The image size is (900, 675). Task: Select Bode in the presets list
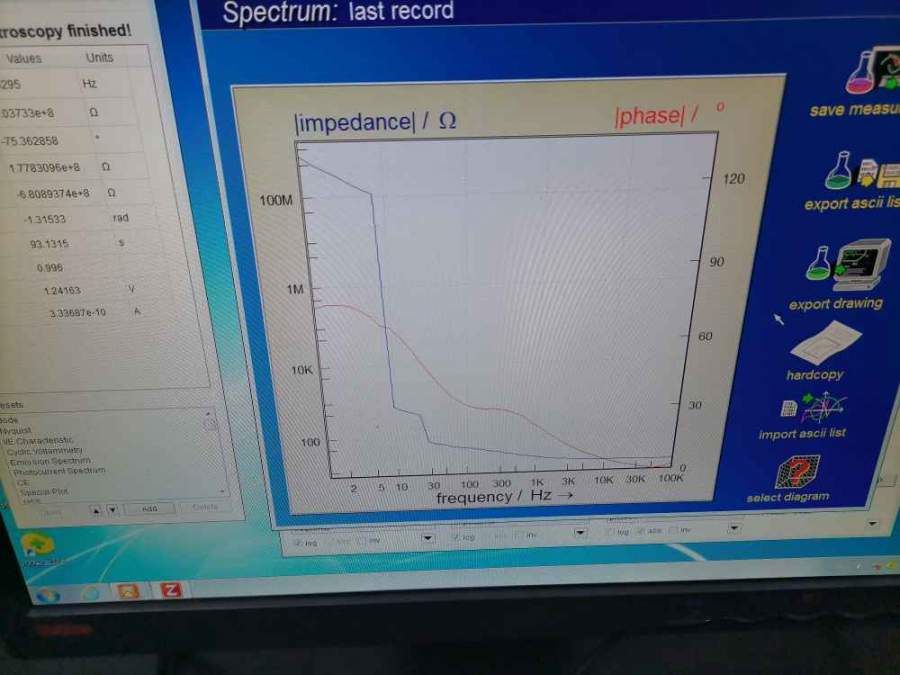(x=10, y=420)
